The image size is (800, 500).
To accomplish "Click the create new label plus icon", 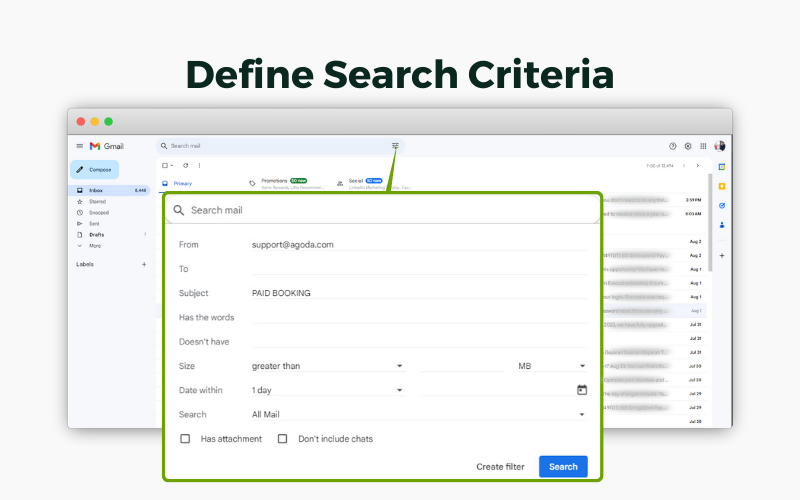I will coord(144,264).
